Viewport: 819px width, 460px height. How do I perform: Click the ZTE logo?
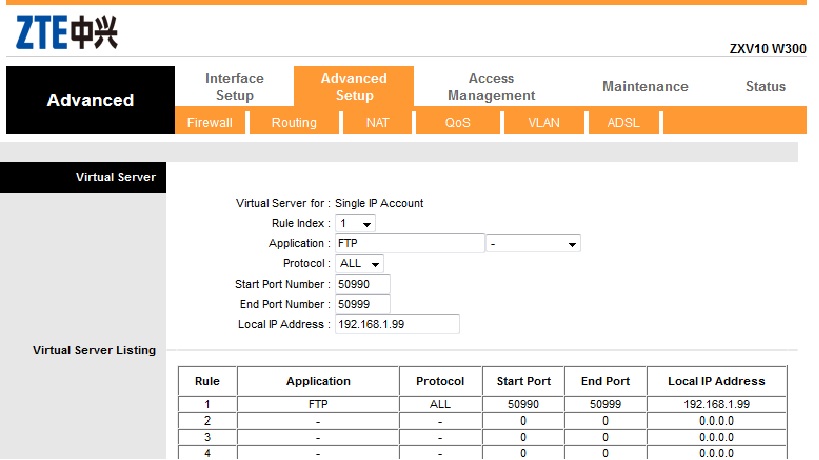(67, 33)
